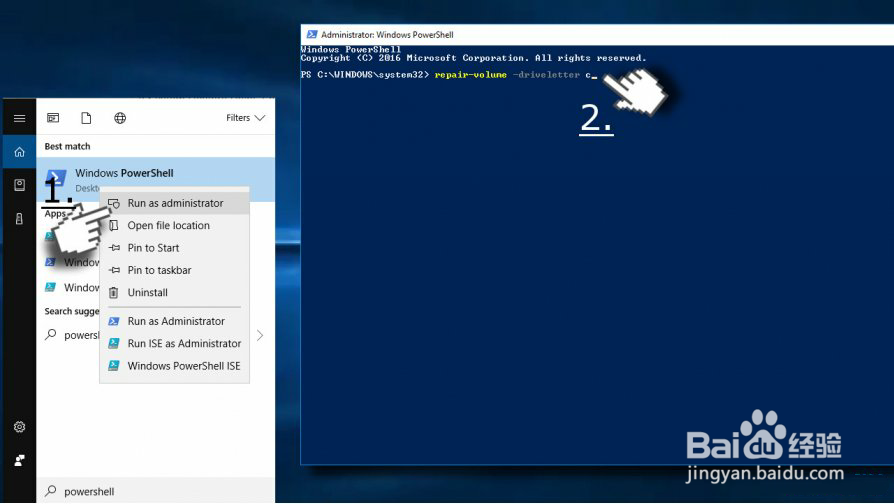Click the repair-volume command text

470,75
